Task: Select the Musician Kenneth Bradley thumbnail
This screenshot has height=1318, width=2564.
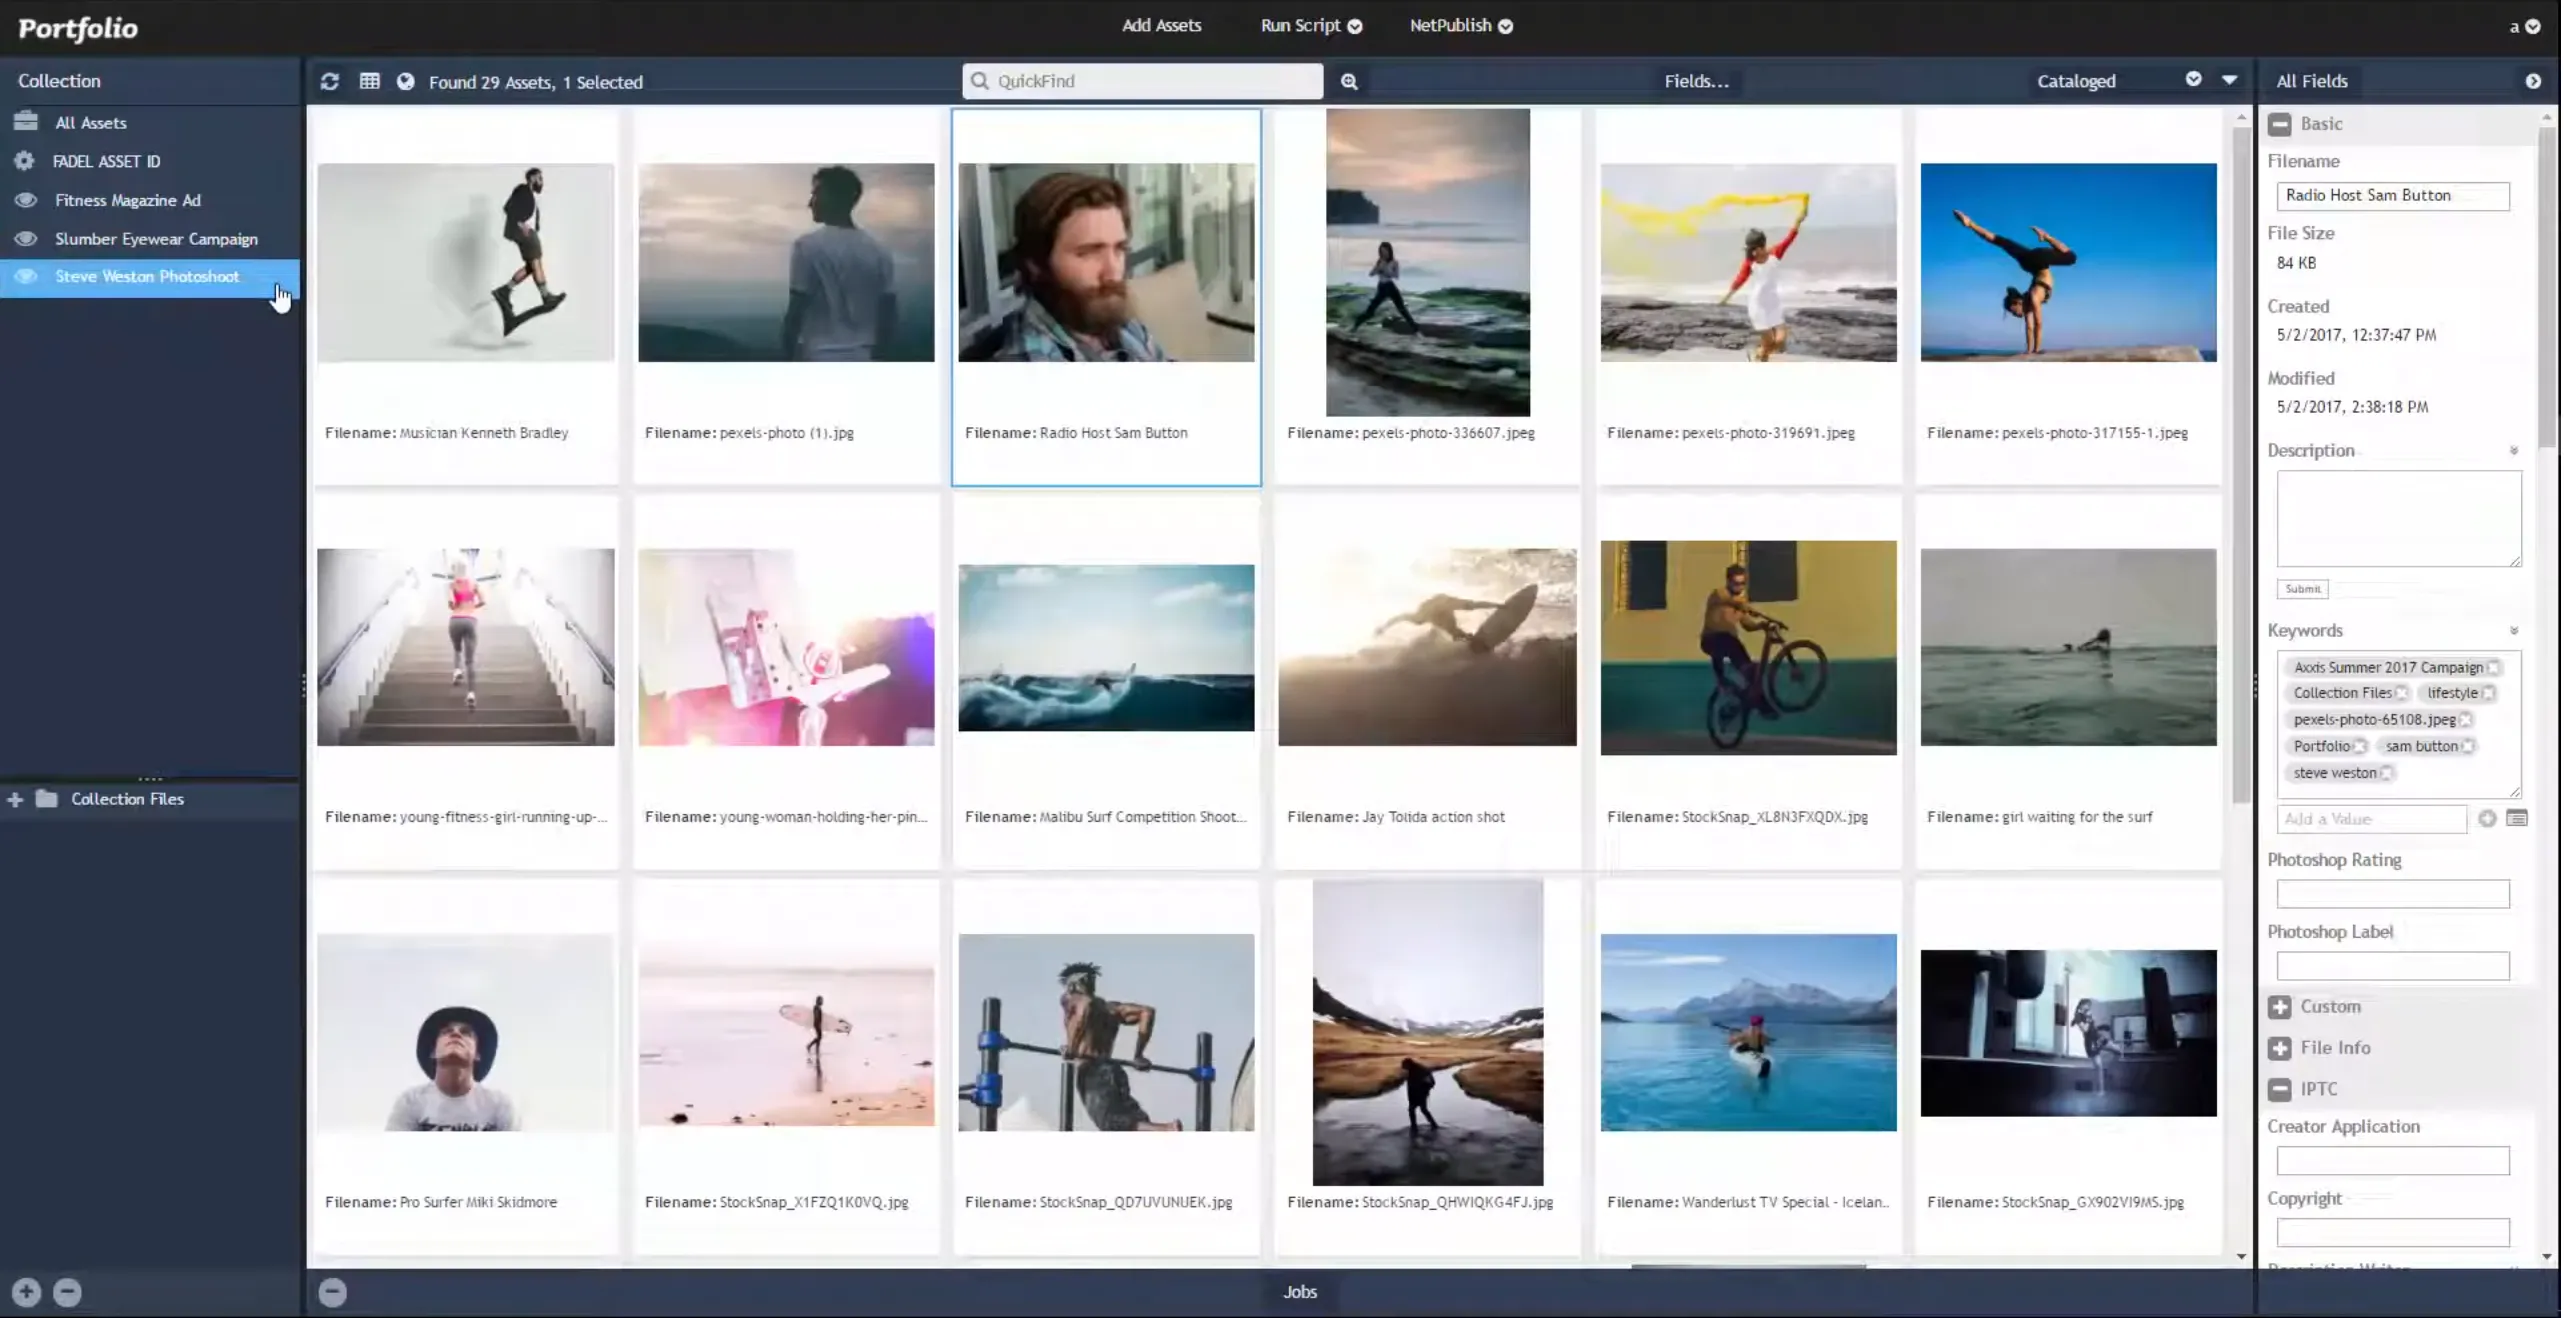Action: [x=466, y=262]
